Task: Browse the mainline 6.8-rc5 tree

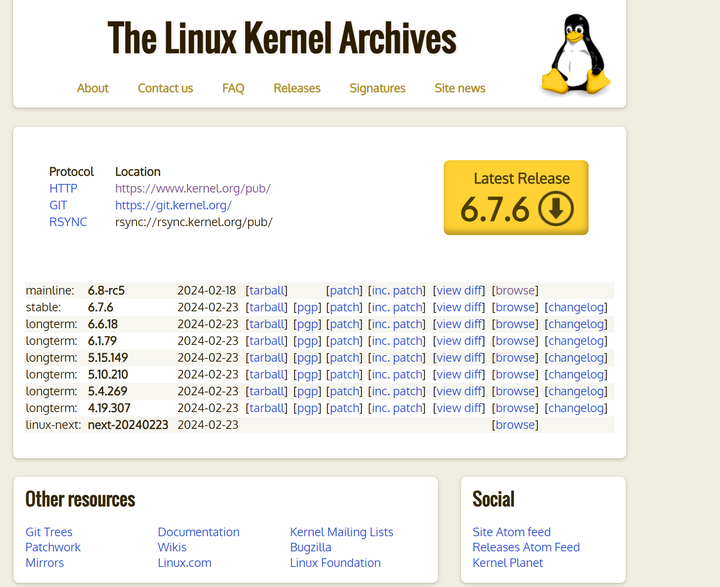Action: coord(515,290)
